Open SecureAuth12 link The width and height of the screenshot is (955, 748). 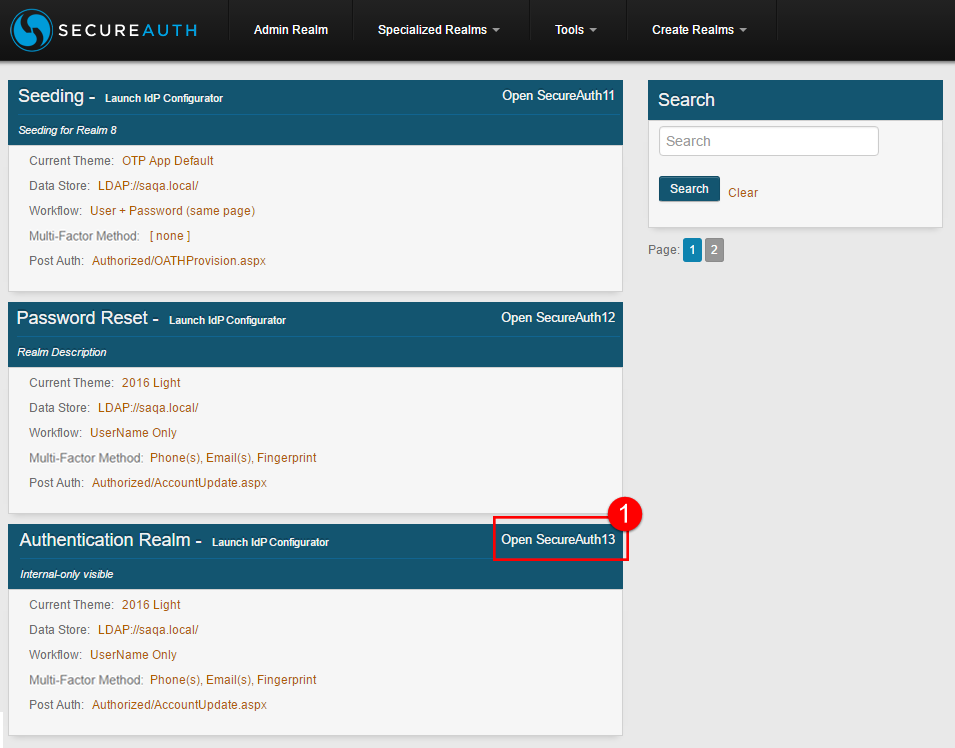click(x=558, y=318)
